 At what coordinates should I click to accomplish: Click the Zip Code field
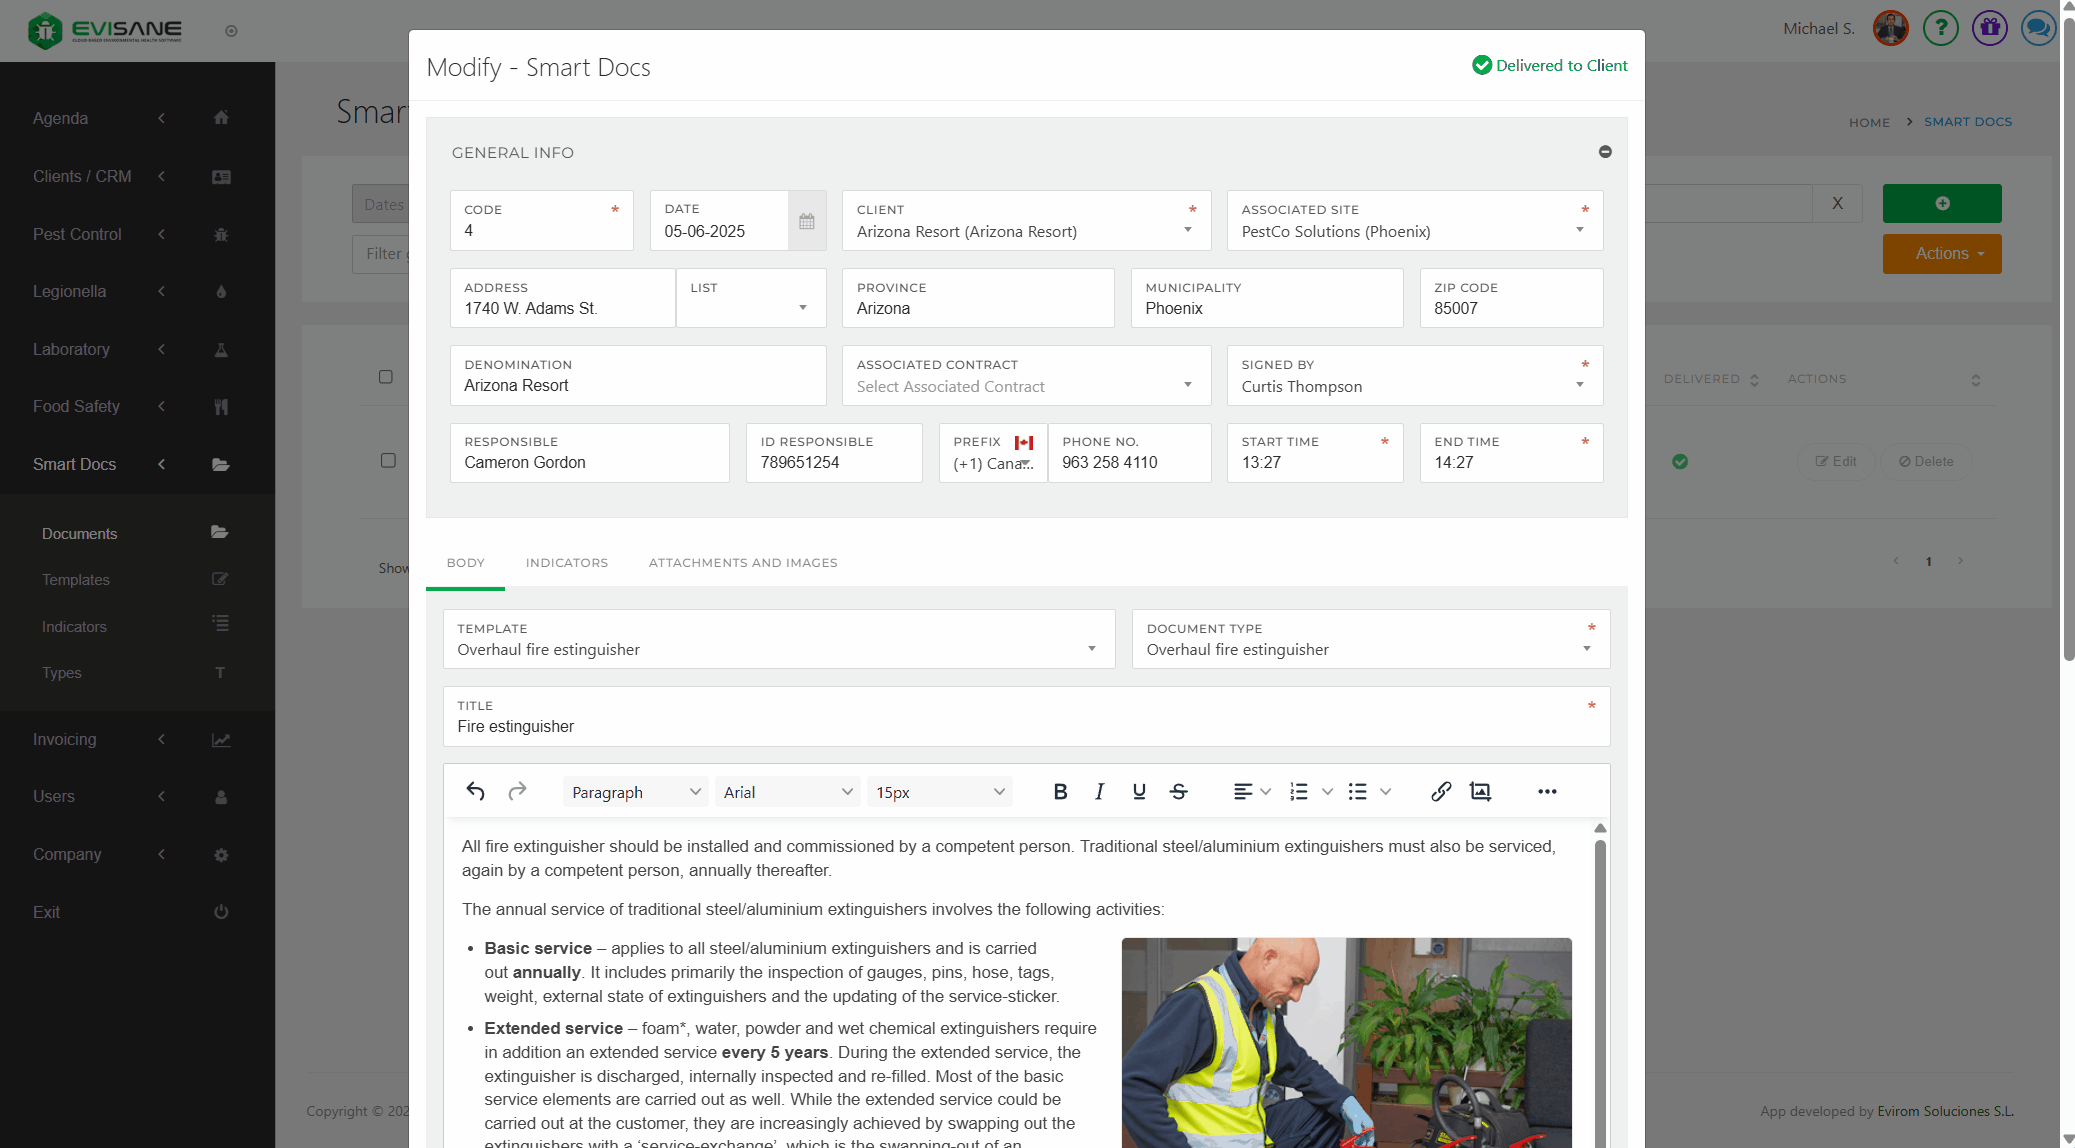point(1511,298)
